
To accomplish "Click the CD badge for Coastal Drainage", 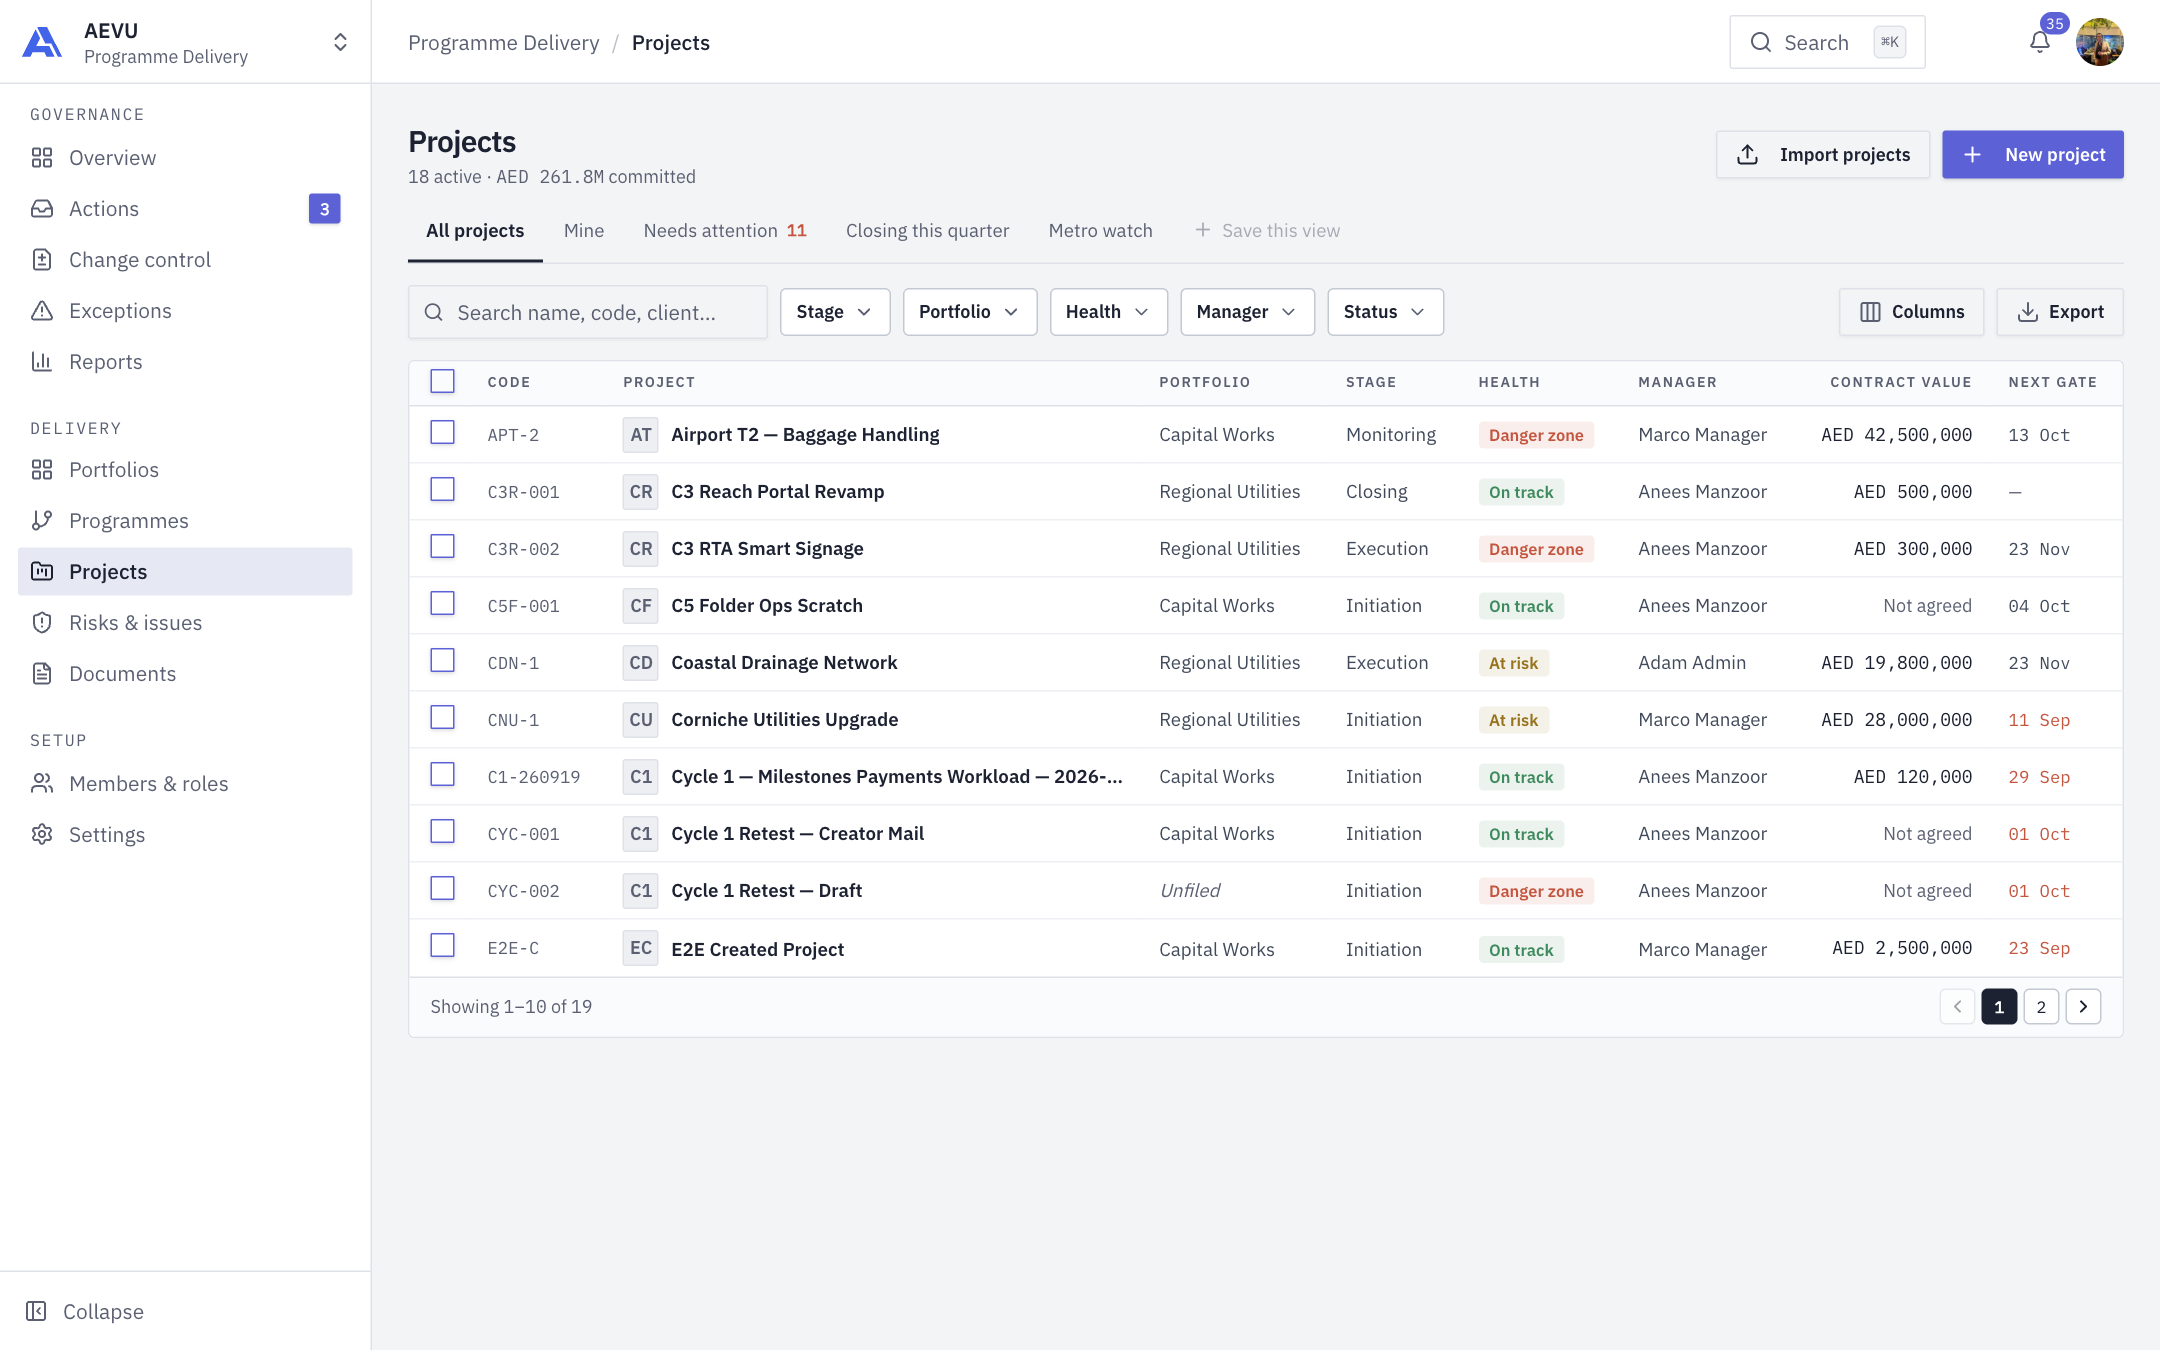I will coord(640,663).
